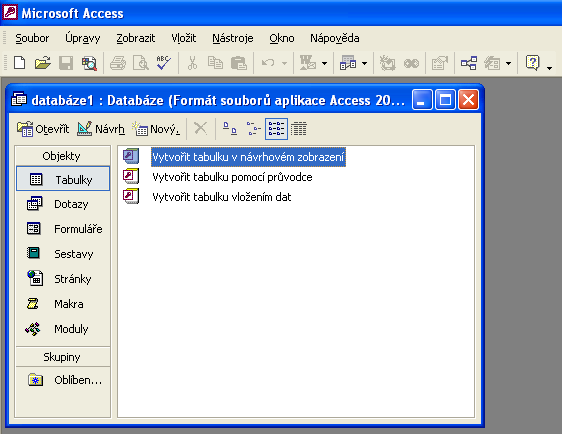Click the Paste clipboard icon

[x=238, y=63]
